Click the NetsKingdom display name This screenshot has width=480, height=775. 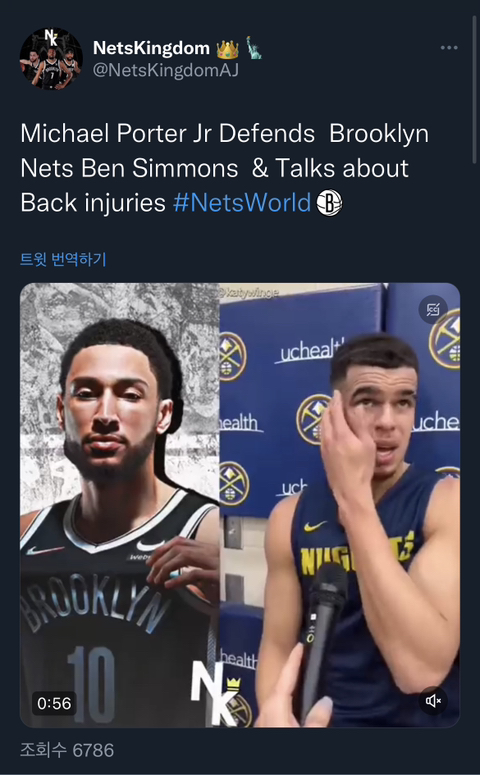click(151, 48)
